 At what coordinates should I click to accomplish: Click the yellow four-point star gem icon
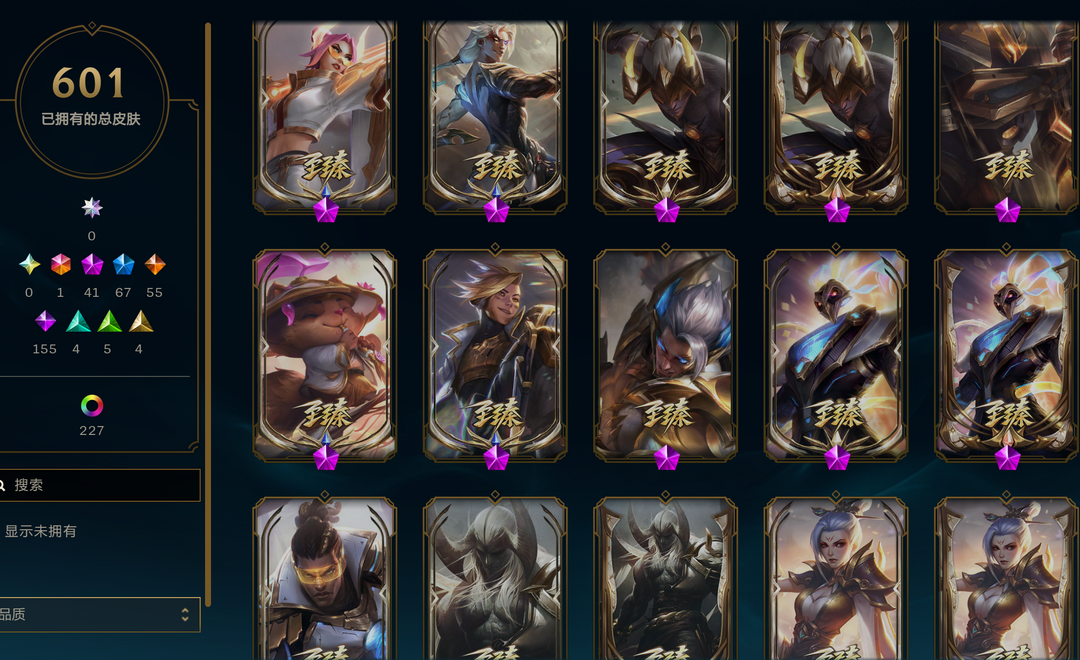coord(29,264)
